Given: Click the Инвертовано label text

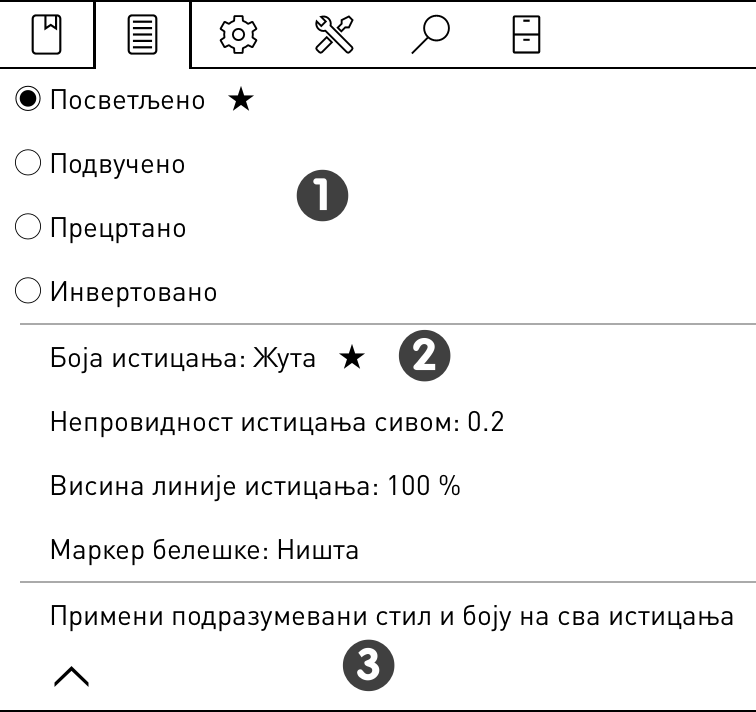Looking at the screenshot, I should pos(134,292).
